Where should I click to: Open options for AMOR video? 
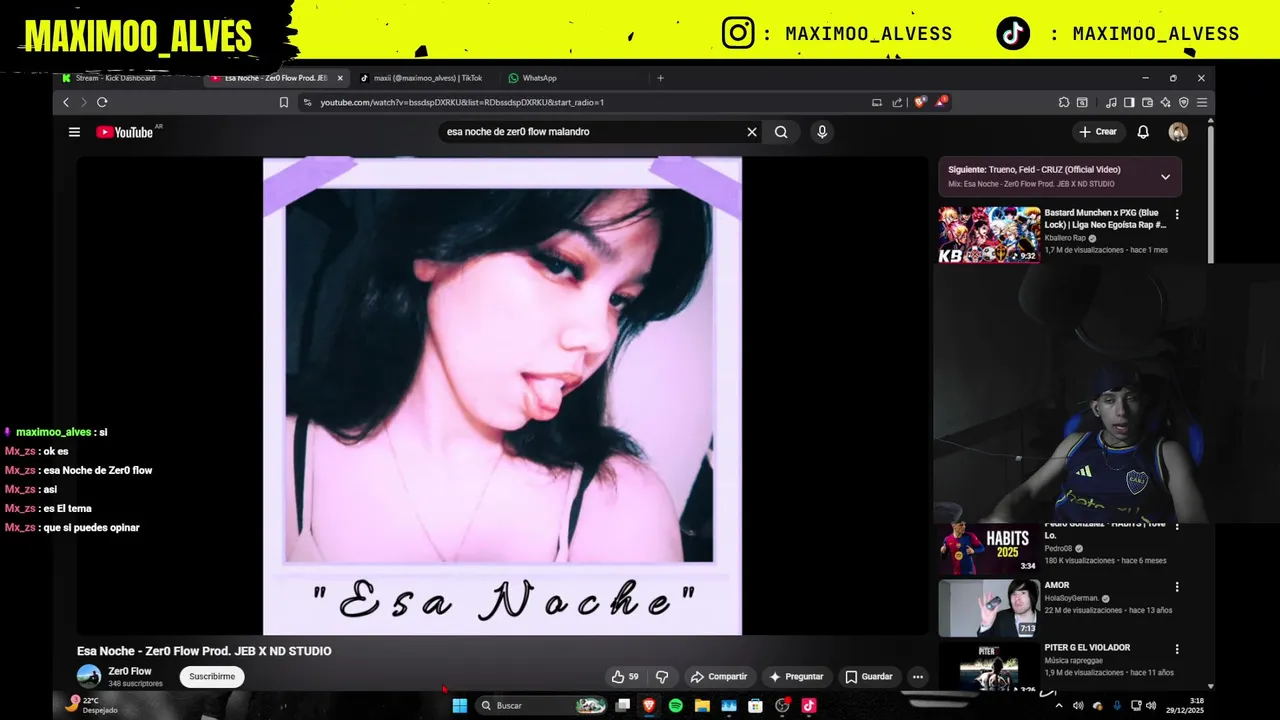(x=1177, y=587)
